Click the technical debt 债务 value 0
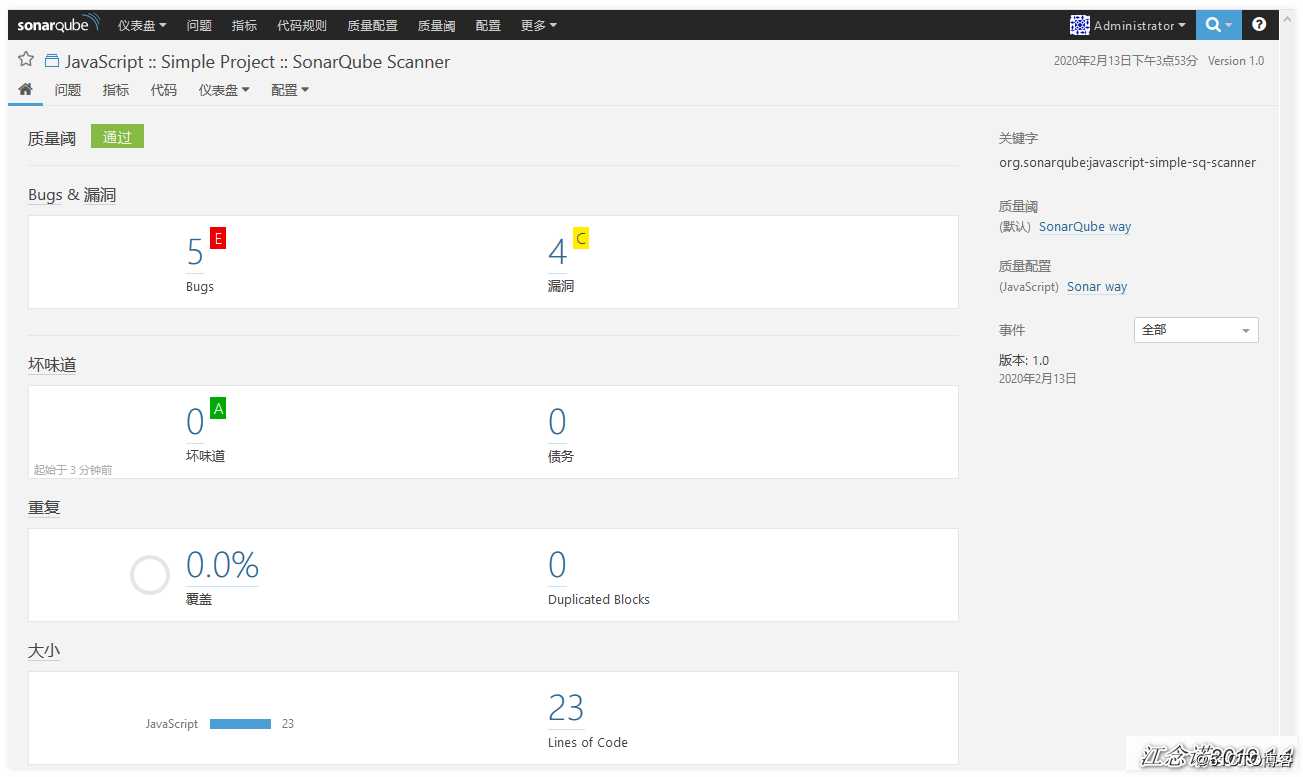This screenshot has width=1303, height=777. point(557,422)
